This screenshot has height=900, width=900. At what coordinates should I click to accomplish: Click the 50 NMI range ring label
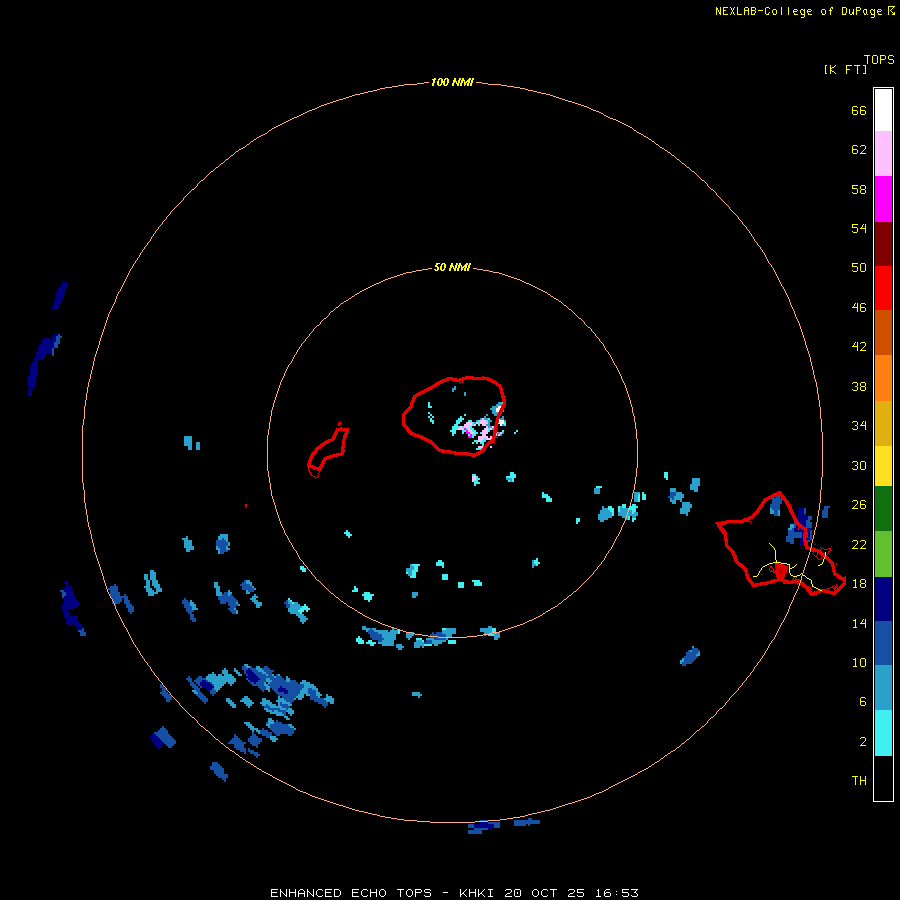click(x=452, y=267)
